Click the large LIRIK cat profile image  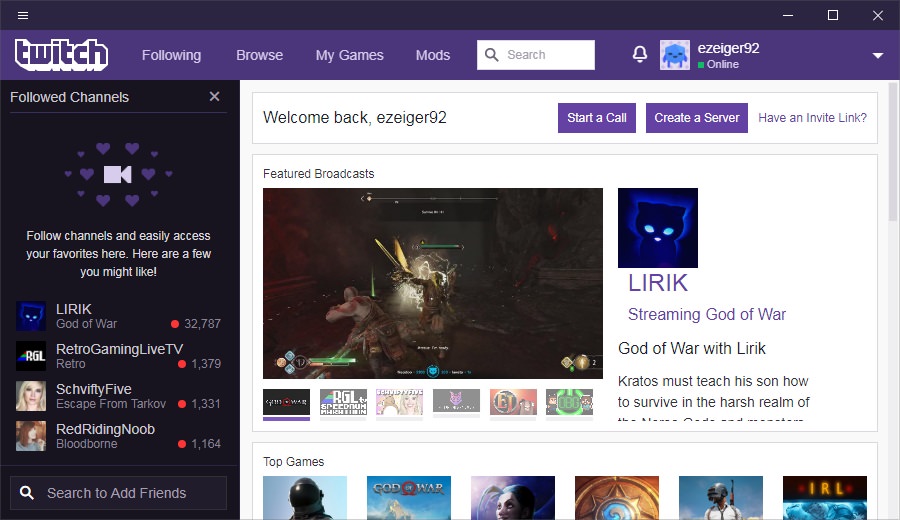click(x=658, y=228)
